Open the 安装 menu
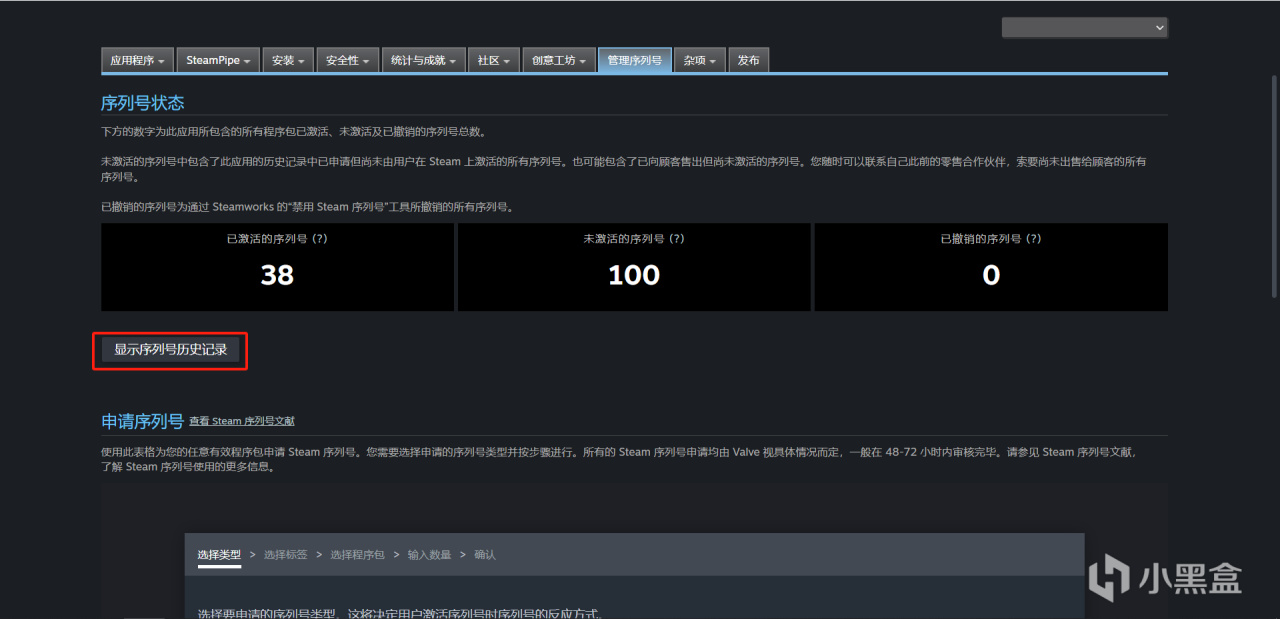This screenshot has width=1280, height=619. point(287,60)
